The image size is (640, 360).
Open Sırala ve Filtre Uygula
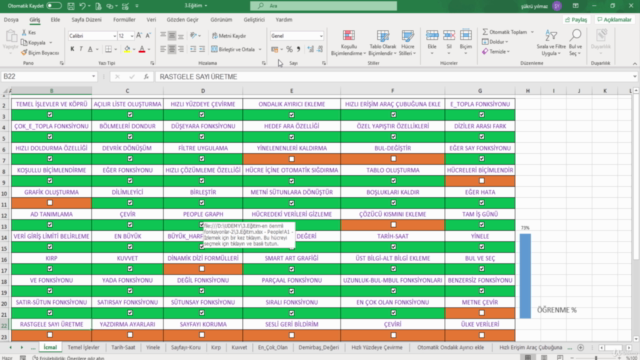551,43
